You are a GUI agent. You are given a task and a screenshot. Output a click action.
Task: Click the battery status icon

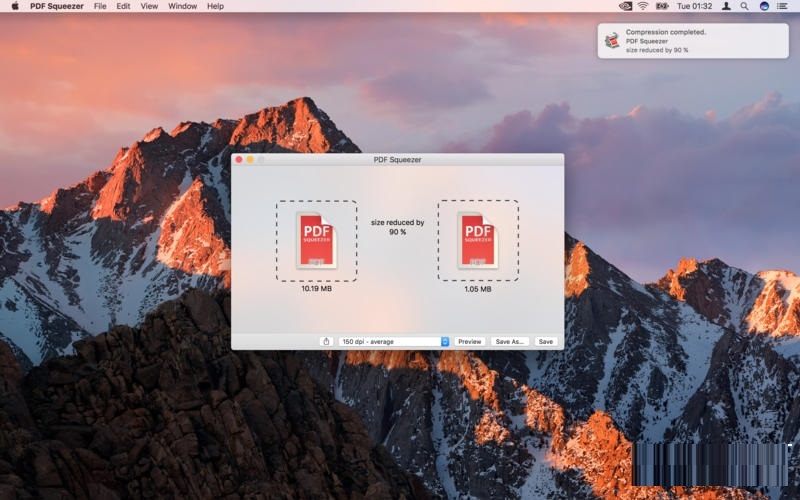pos(662,6)
